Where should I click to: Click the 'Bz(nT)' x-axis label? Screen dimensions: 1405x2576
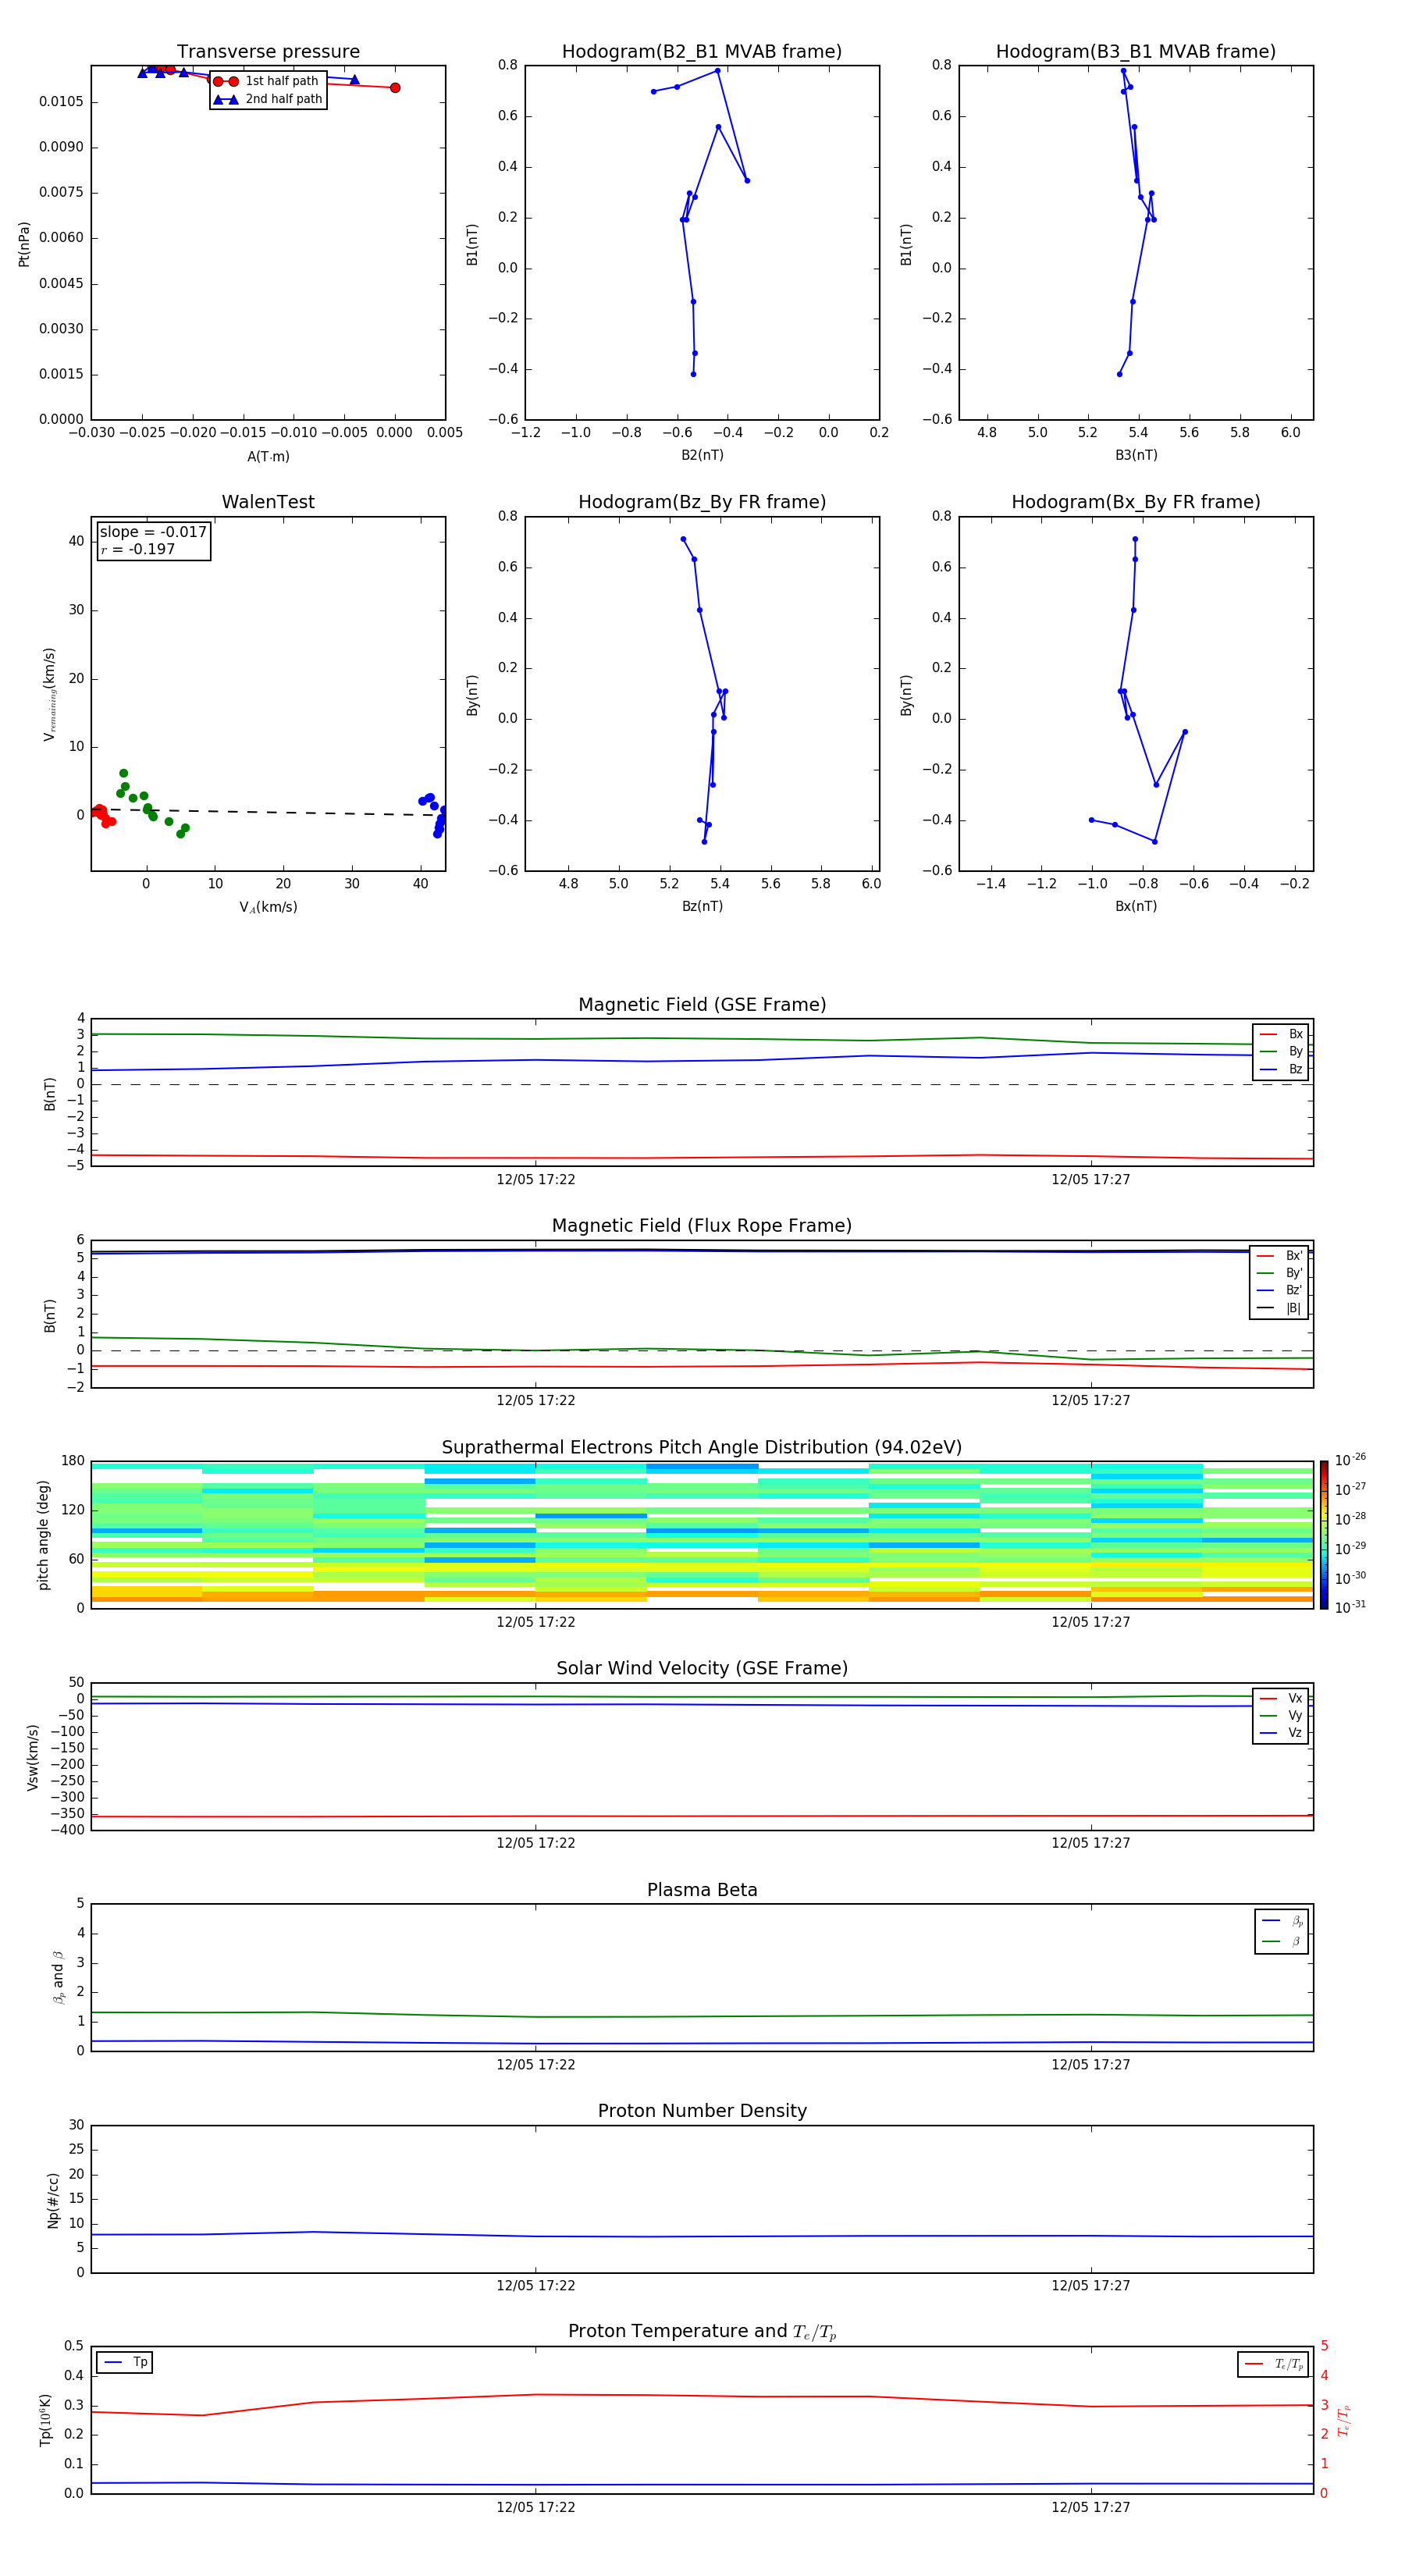[x=702, y=906]
